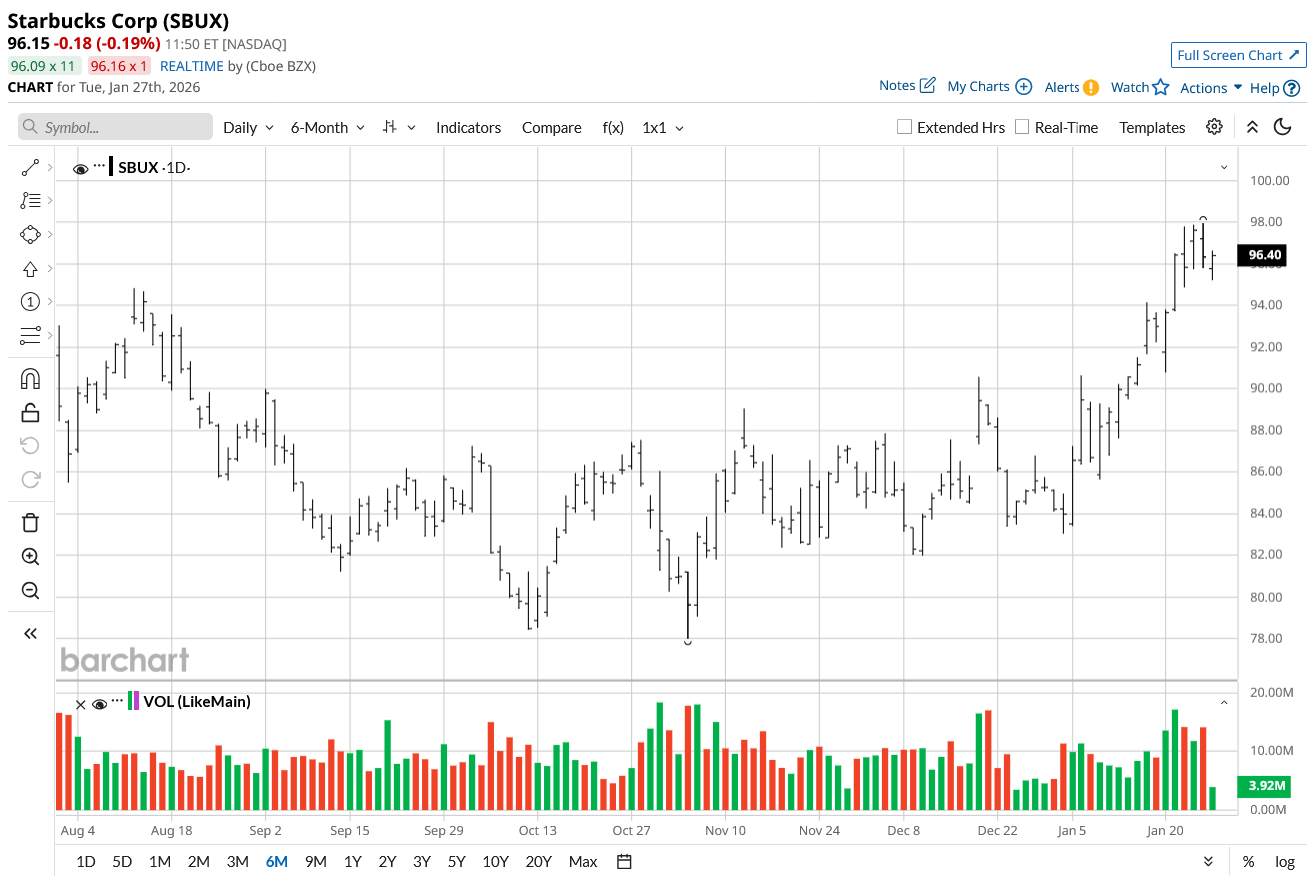This screenshot has width=1308, height=876.
Task: Select the 5D range
Action: (122, 862)
